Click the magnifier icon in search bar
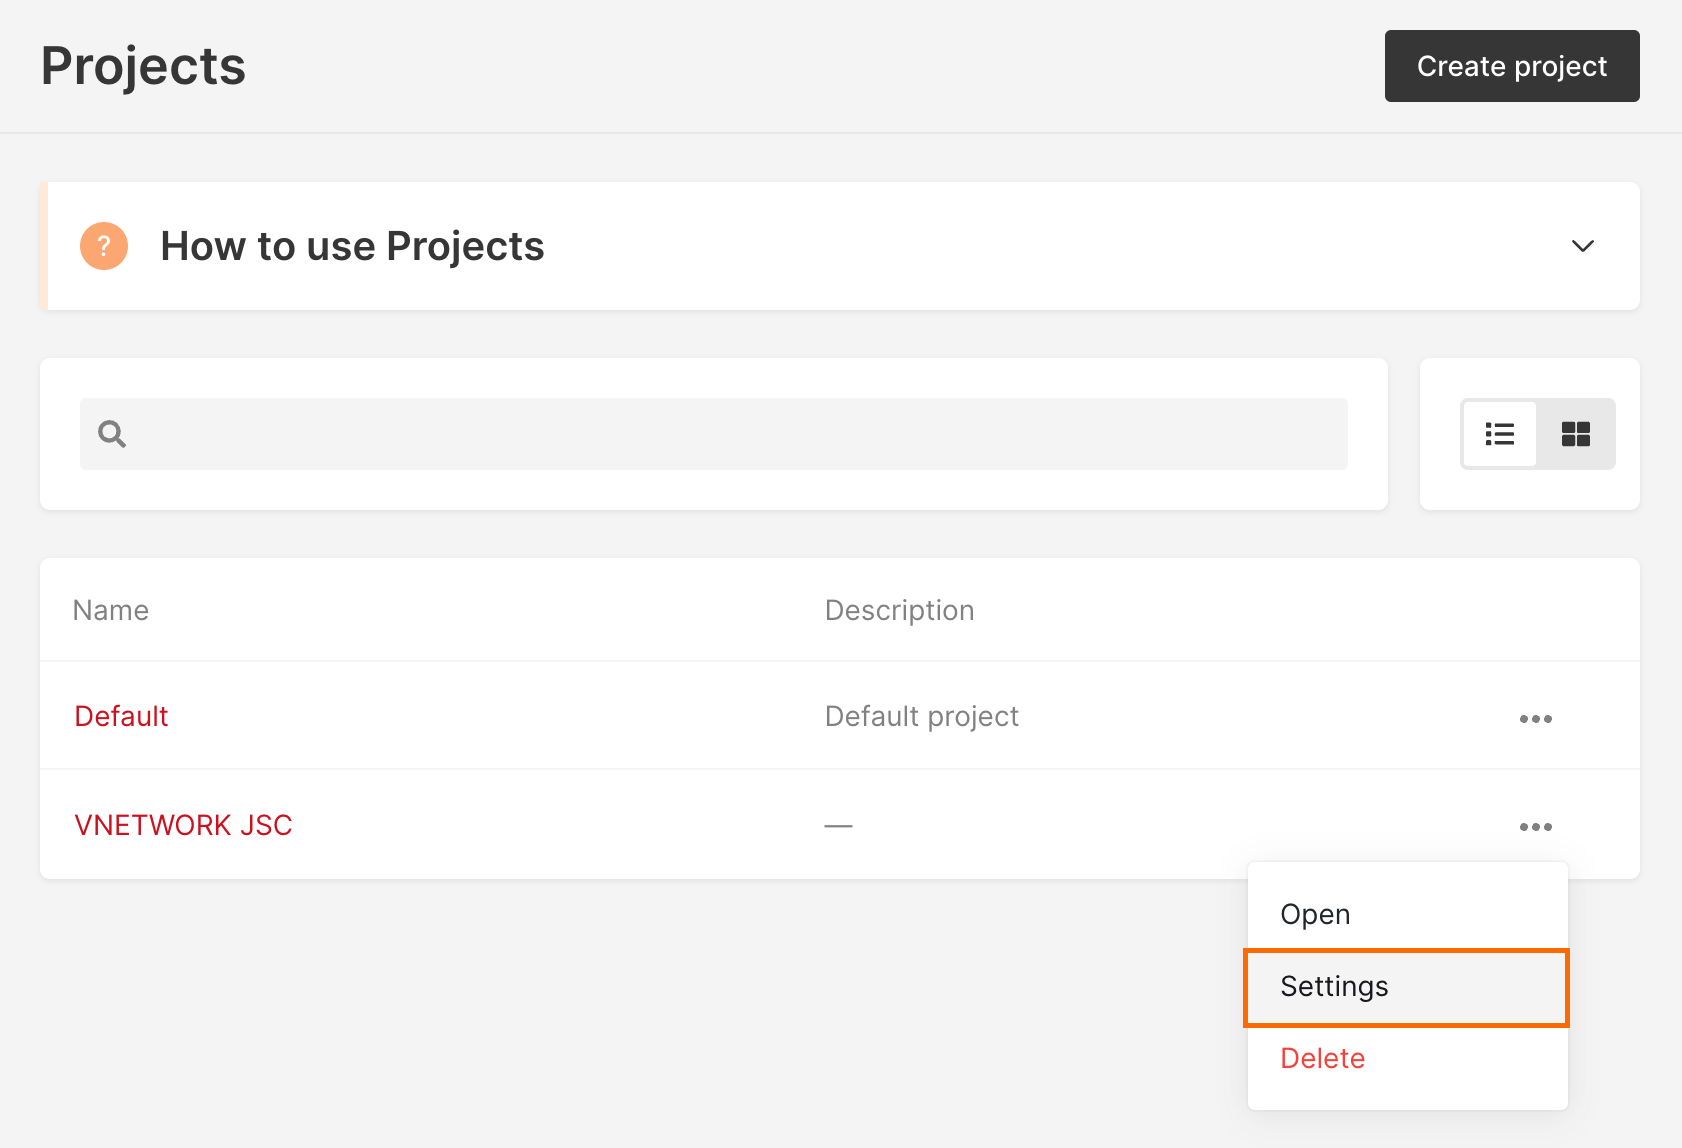The height and width of the screenshot is (1148, 1682). point(112,434)
